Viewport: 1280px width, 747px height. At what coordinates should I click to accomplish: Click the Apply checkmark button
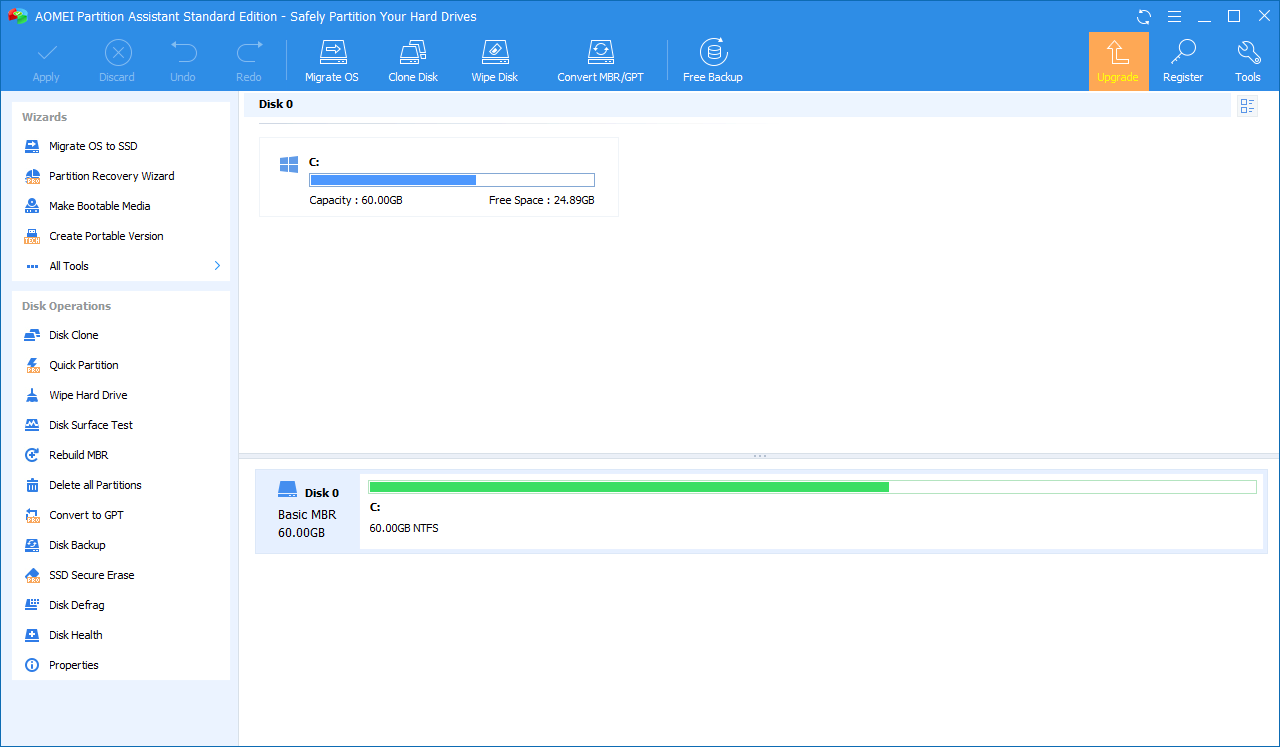coord(46,61)
